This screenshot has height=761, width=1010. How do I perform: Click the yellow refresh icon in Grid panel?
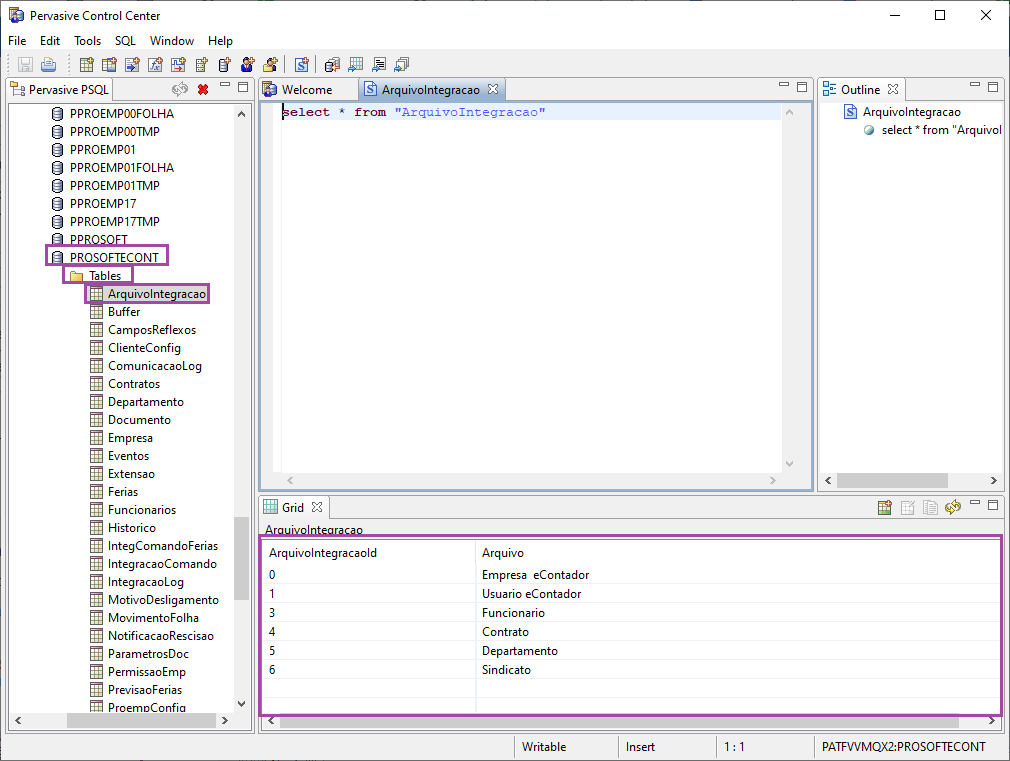[953, 508]
